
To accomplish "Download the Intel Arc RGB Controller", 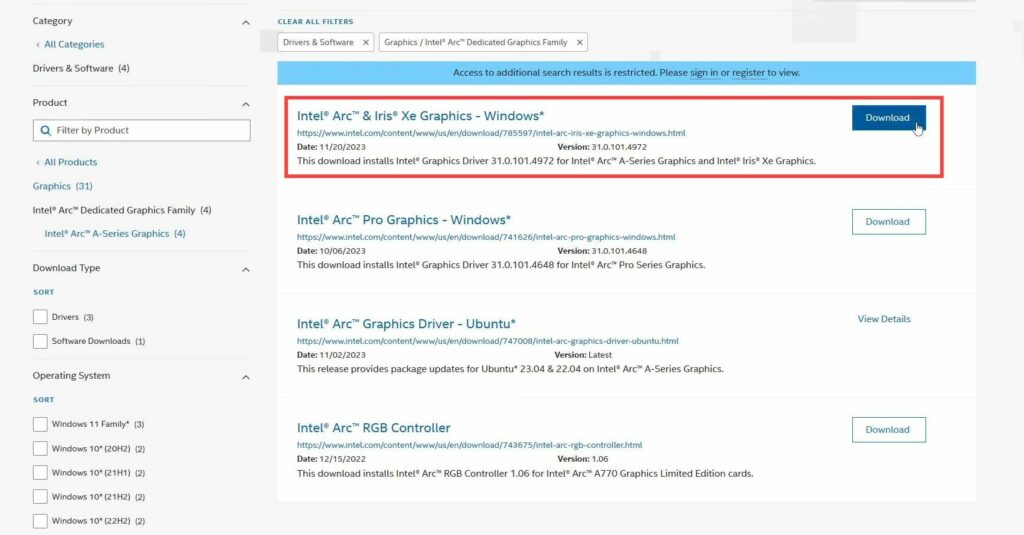I will point(888,430).
